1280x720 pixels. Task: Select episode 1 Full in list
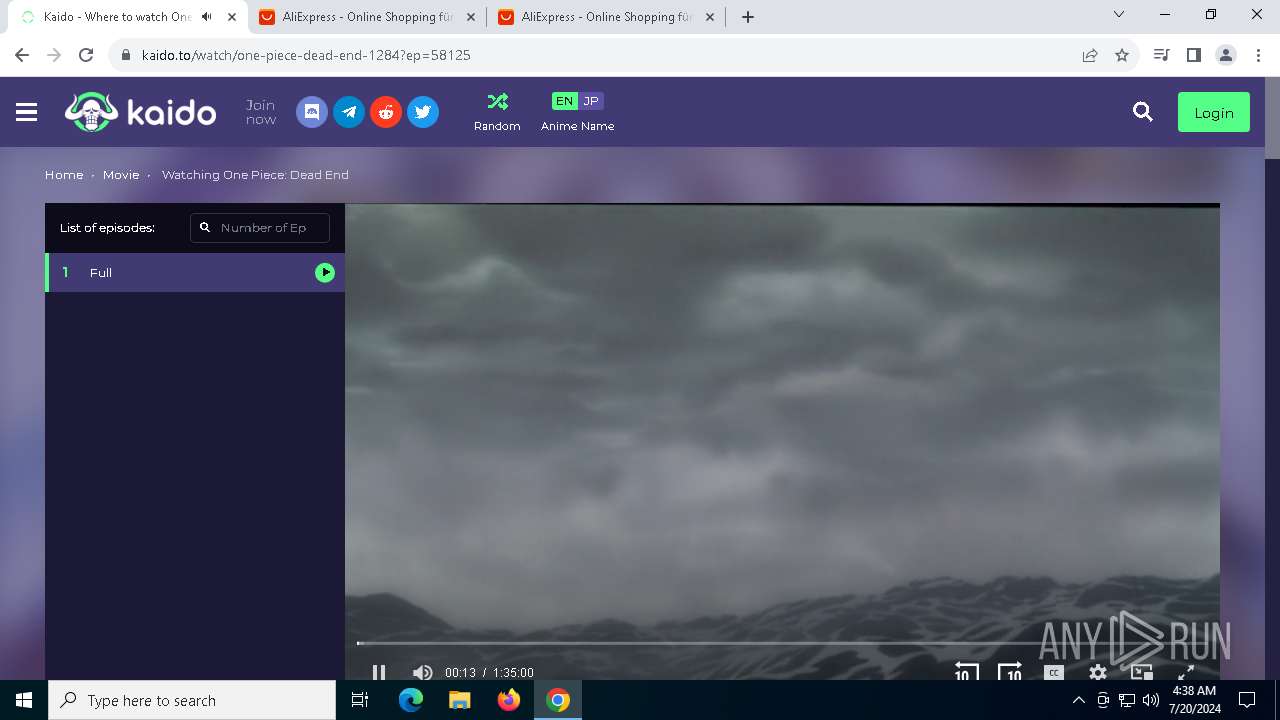coord(195,273)
